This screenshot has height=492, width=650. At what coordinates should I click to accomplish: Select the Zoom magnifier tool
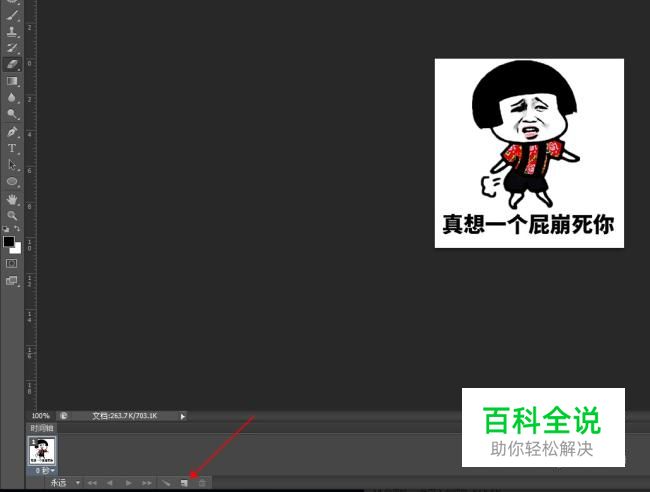pyautogui.click(x=12, y=216)
